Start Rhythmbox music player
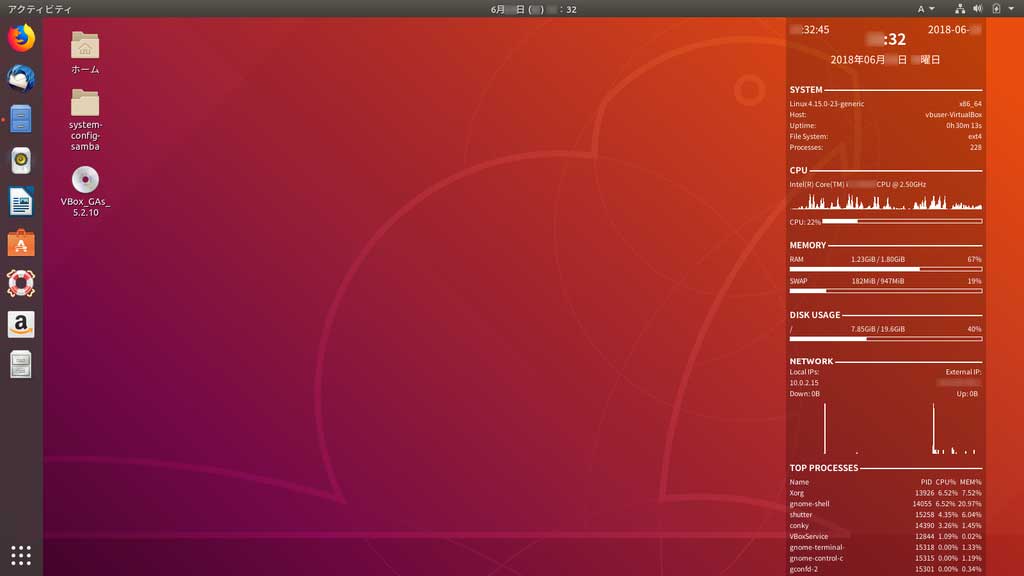The image size is (1024, 576). [21, 160]
